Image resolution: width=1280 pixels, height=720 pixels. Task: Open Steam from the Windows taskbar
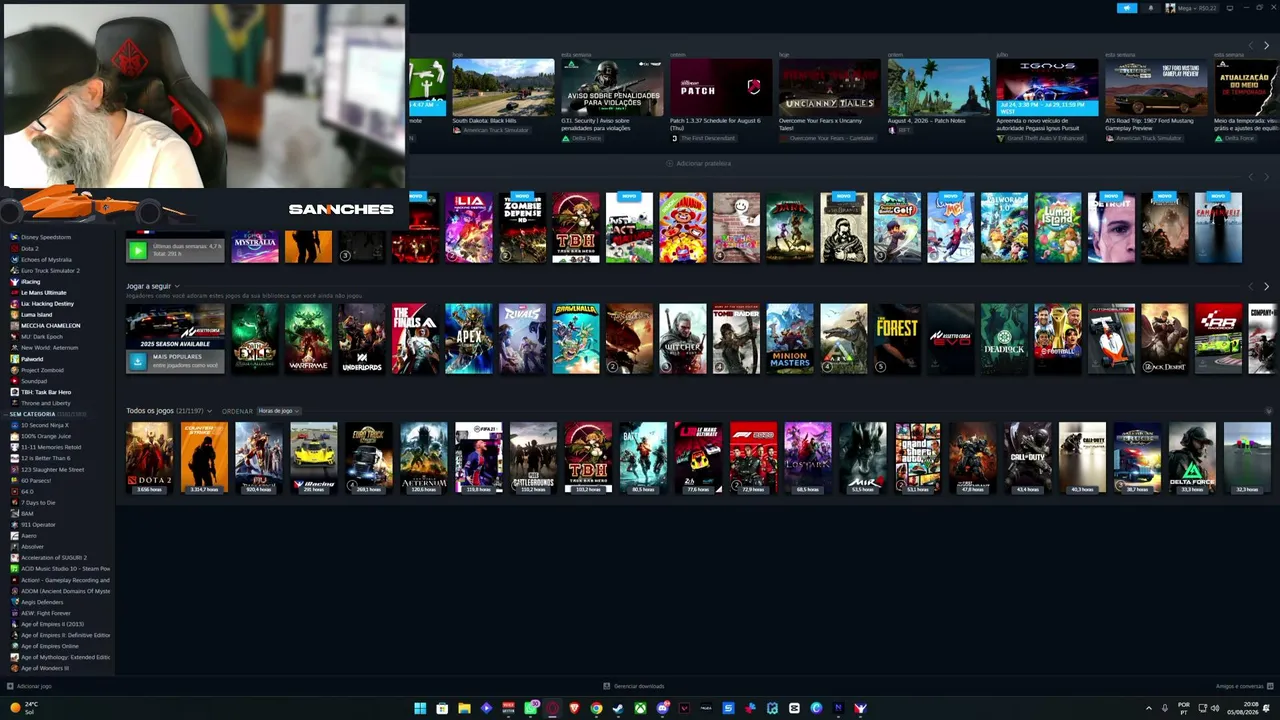618,708
